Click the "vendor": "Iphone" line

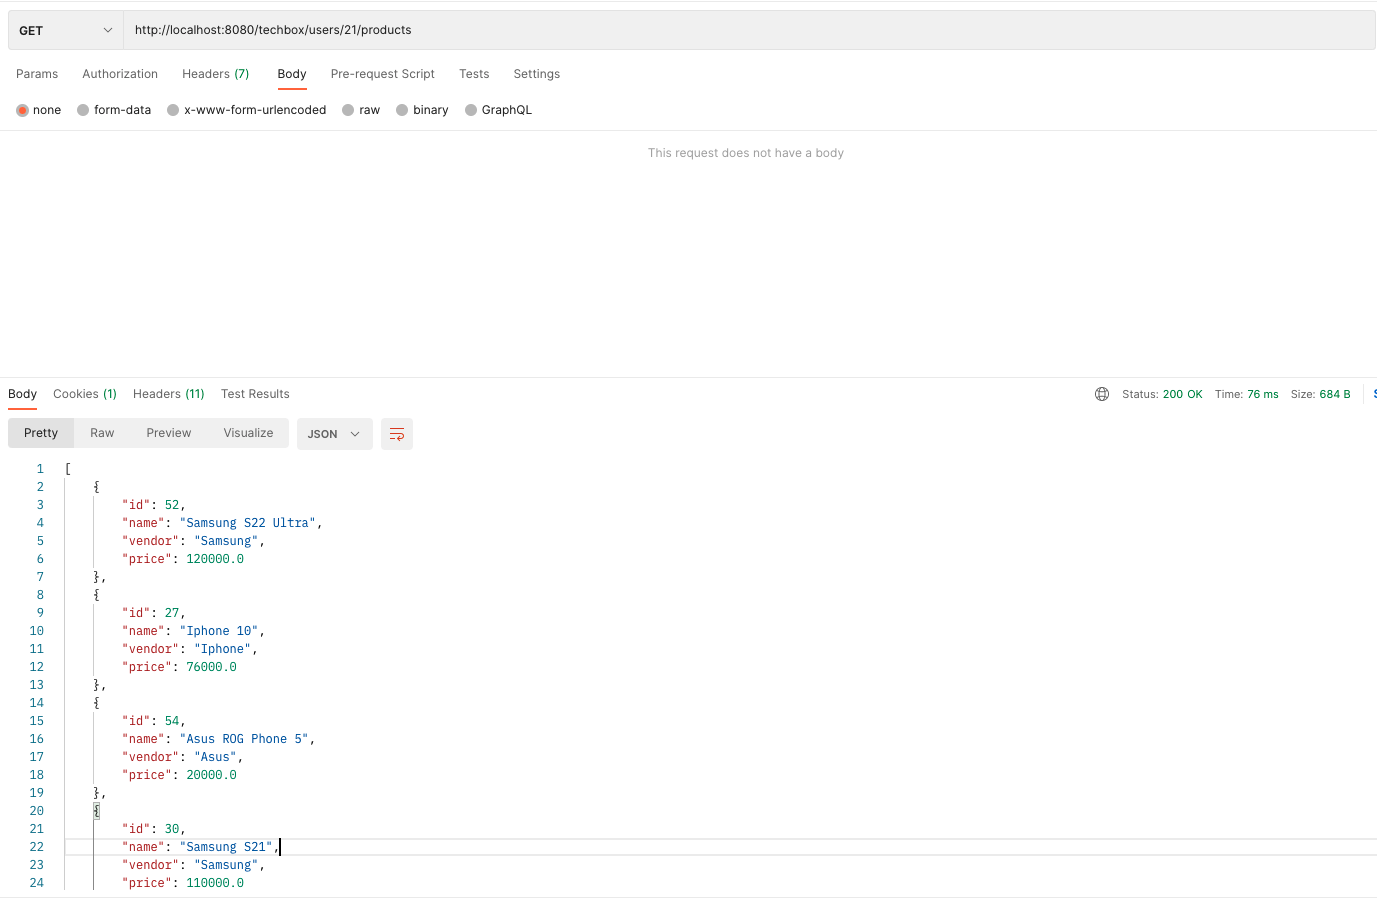click(x=190, y=649)
